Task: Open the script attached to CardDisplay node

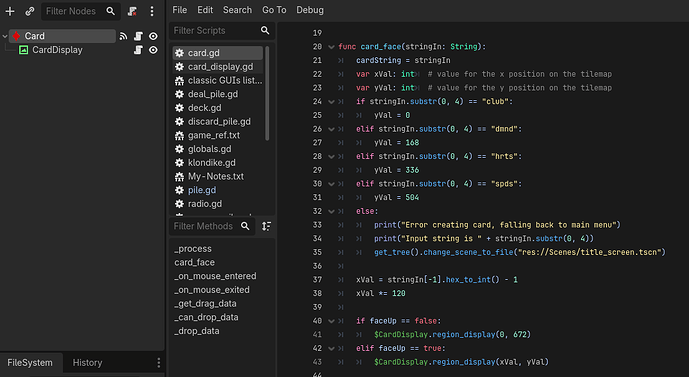Action: 138,50
